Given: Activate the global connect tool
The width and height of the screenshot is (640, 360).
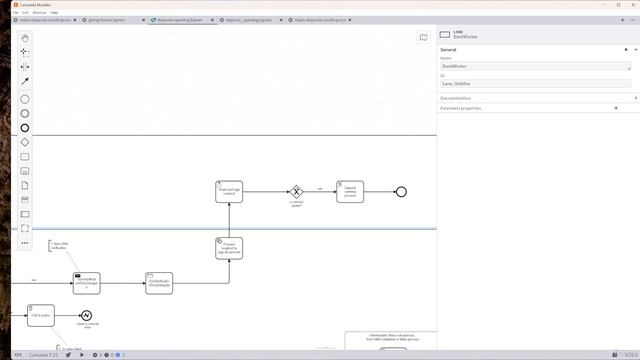Looking at the screenshot, I should [x=25, y=81].
